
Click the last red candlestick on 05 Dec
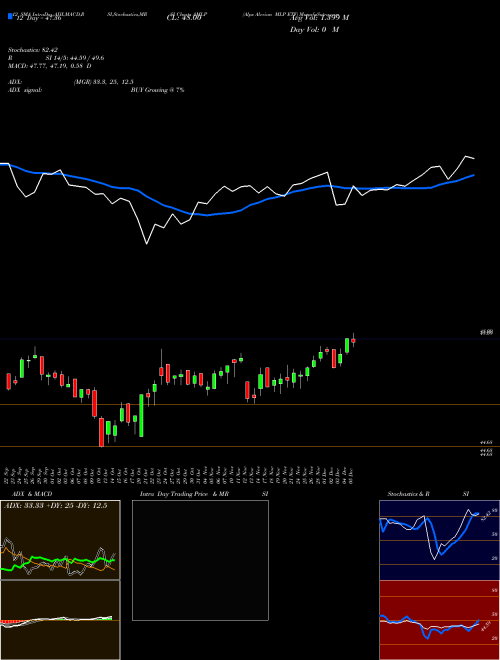pos(353,341)
